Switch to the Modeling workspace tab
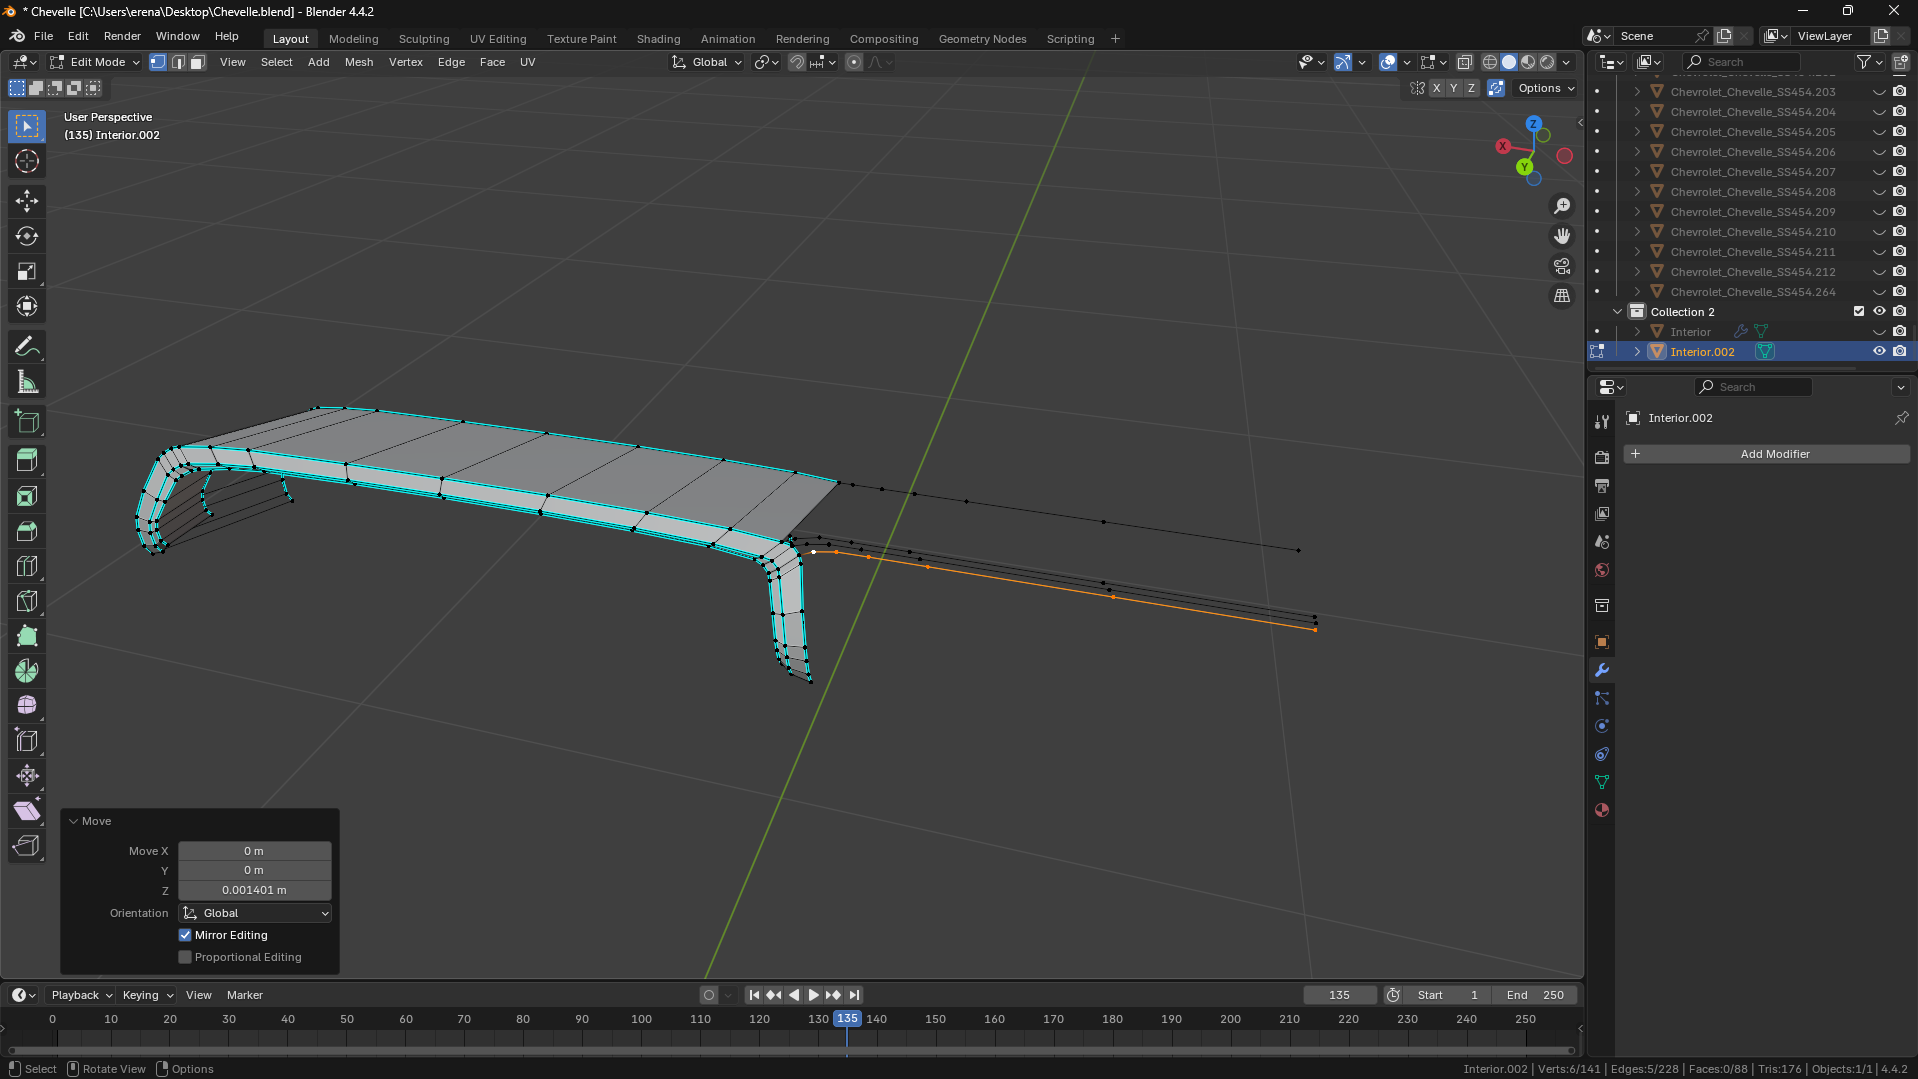This screenshot has height=1079, width=1918. click(x=354, y=39)
